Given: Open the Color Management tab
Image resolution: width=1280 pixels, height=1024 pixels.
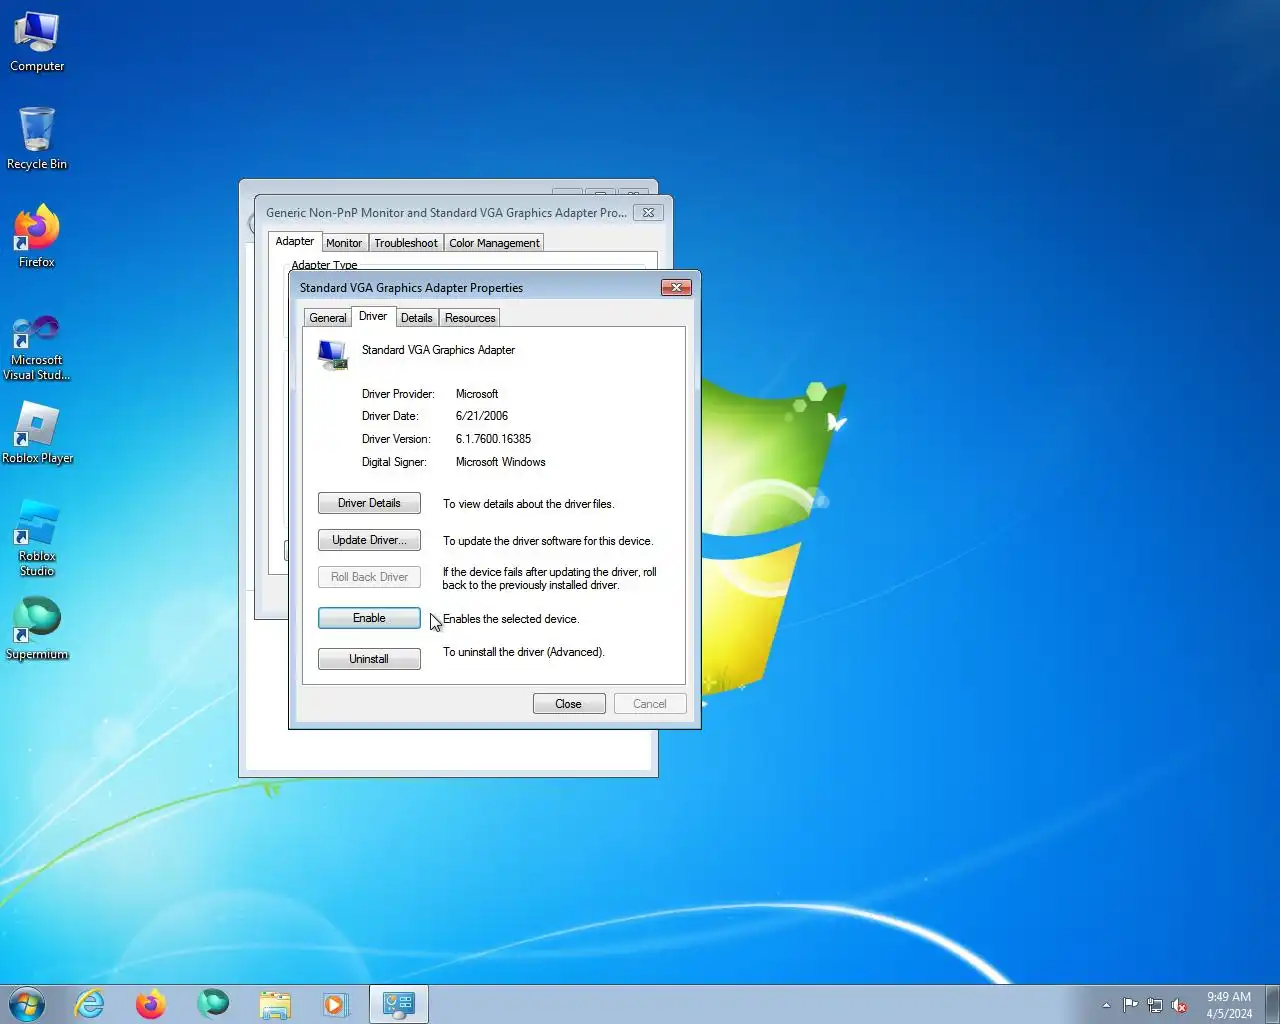Looking at the screenshot, I should pos(494,243).
